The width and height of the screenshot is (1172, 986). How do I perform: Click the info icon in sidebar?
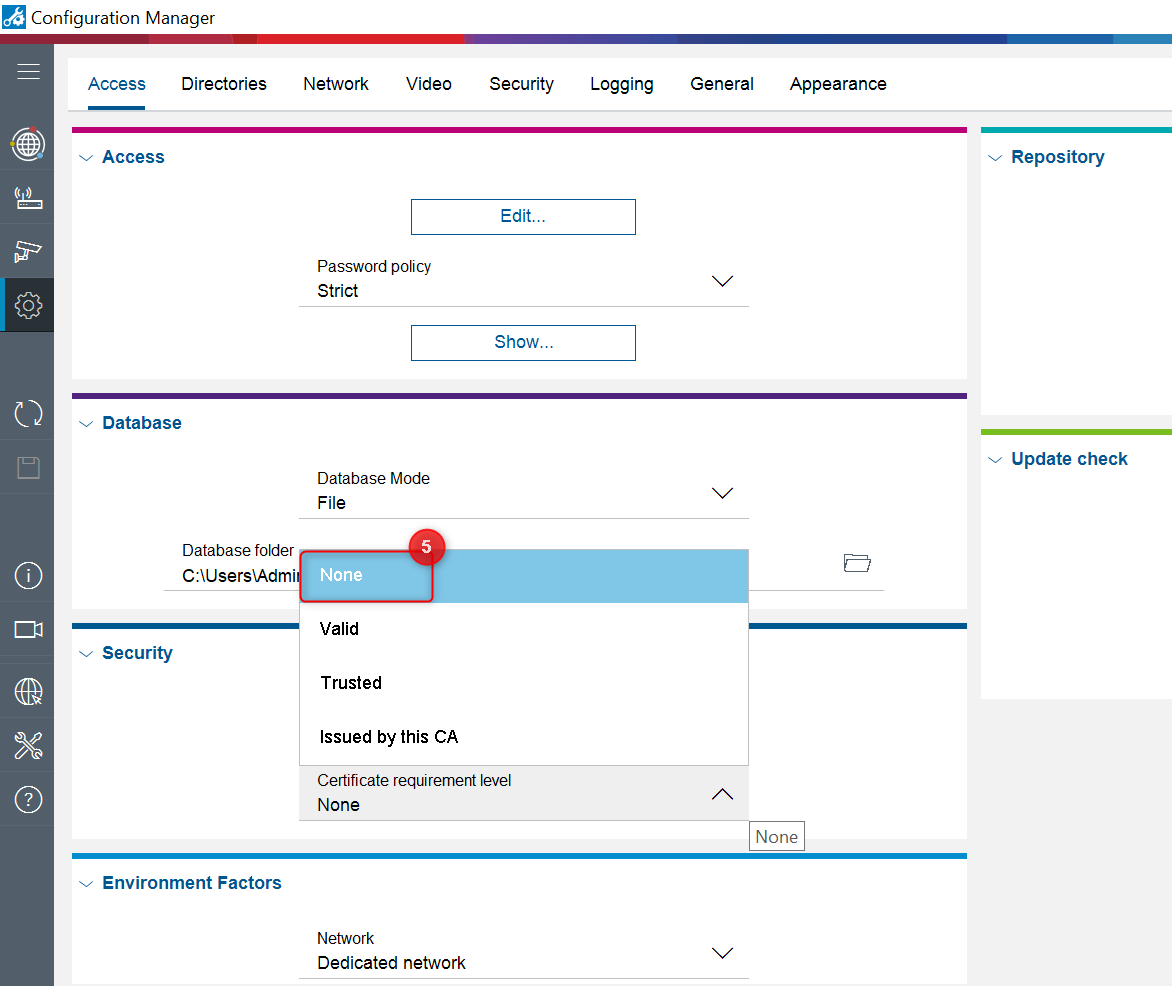click(27, 575)
